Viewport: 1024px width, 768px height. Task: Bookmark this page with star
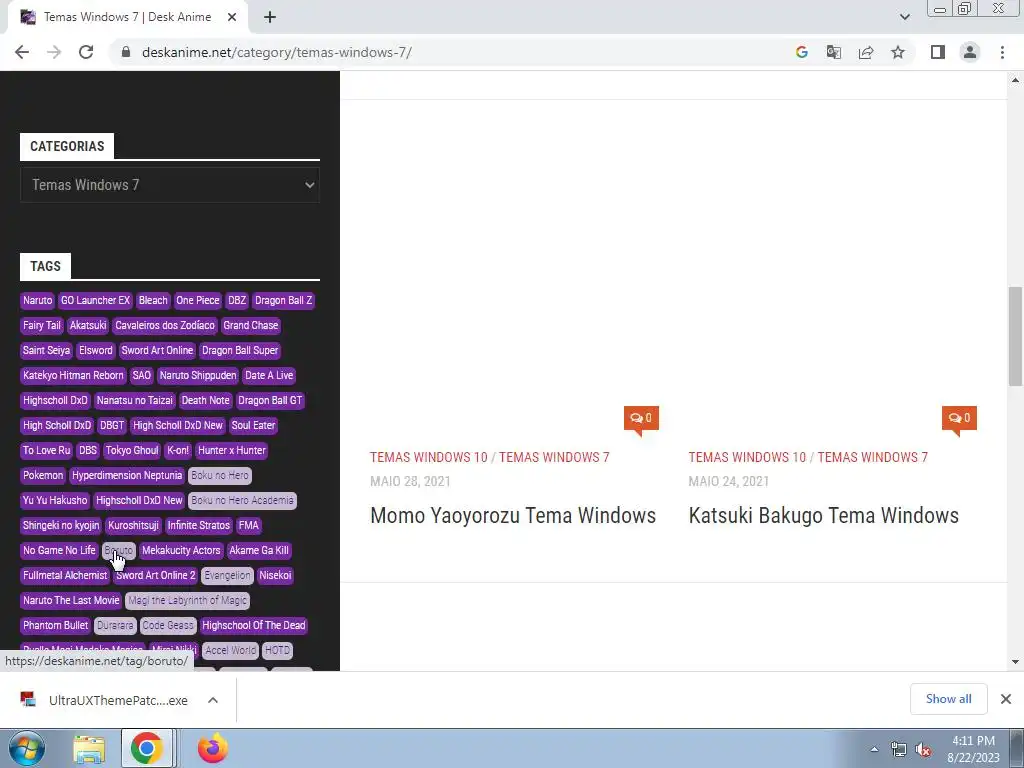(898, 52)
